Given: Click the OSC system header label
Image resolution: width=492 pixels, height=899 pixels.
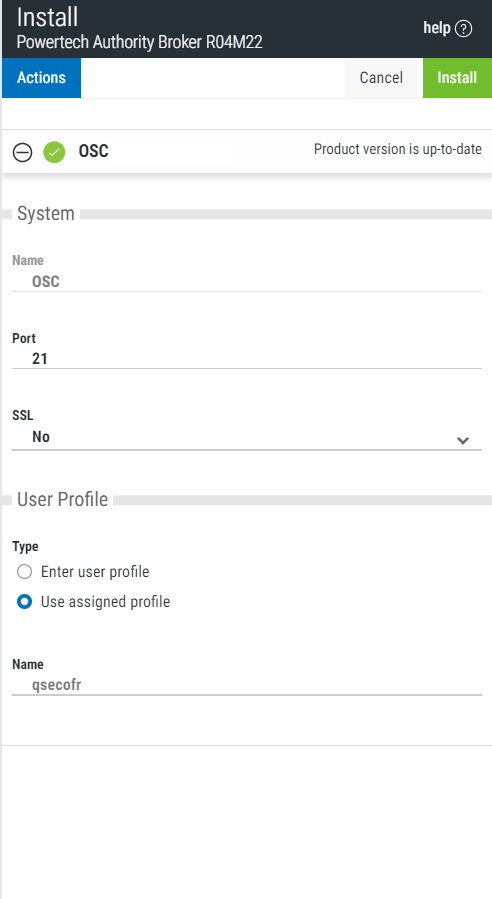Looking at the screenshot, I should click(x=93, y=151).
